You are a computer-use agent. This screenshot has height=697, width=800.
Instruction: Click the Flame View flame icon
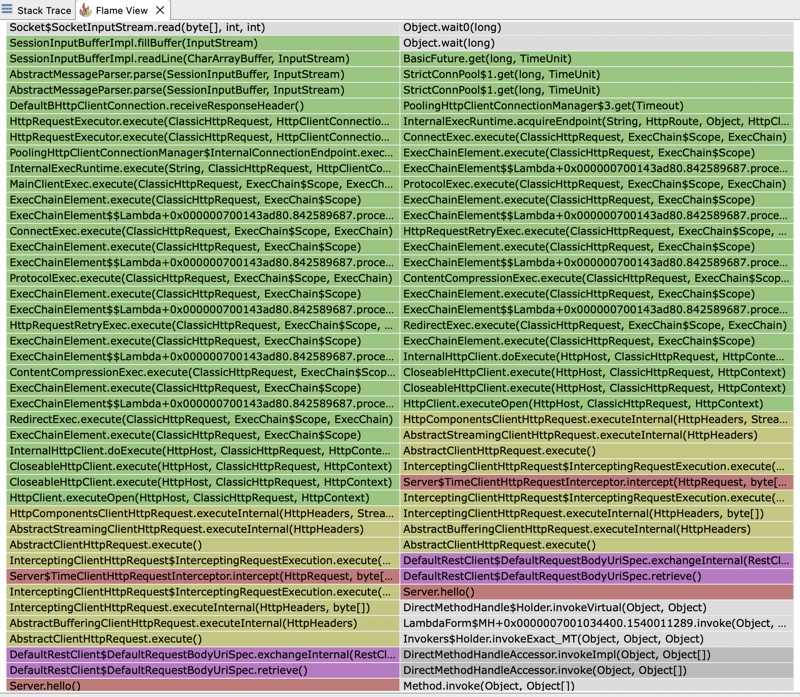point(86,10)
